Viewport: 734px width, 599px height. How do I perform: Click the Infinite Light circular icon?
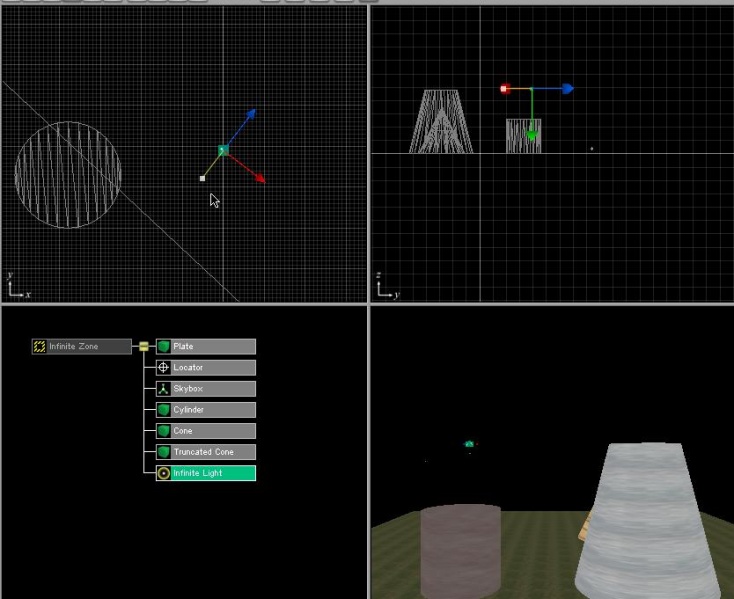(164, 473)
